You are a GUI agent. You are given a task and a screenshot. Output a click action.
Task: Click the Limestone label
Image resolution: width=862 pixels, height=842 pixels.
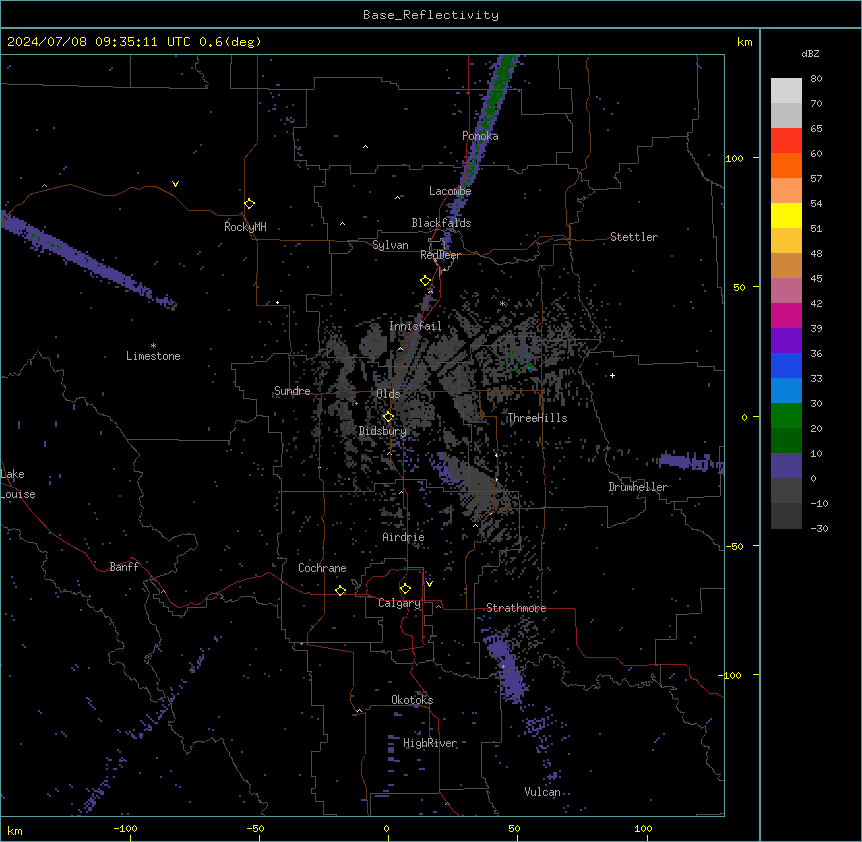tap(153, 356)
